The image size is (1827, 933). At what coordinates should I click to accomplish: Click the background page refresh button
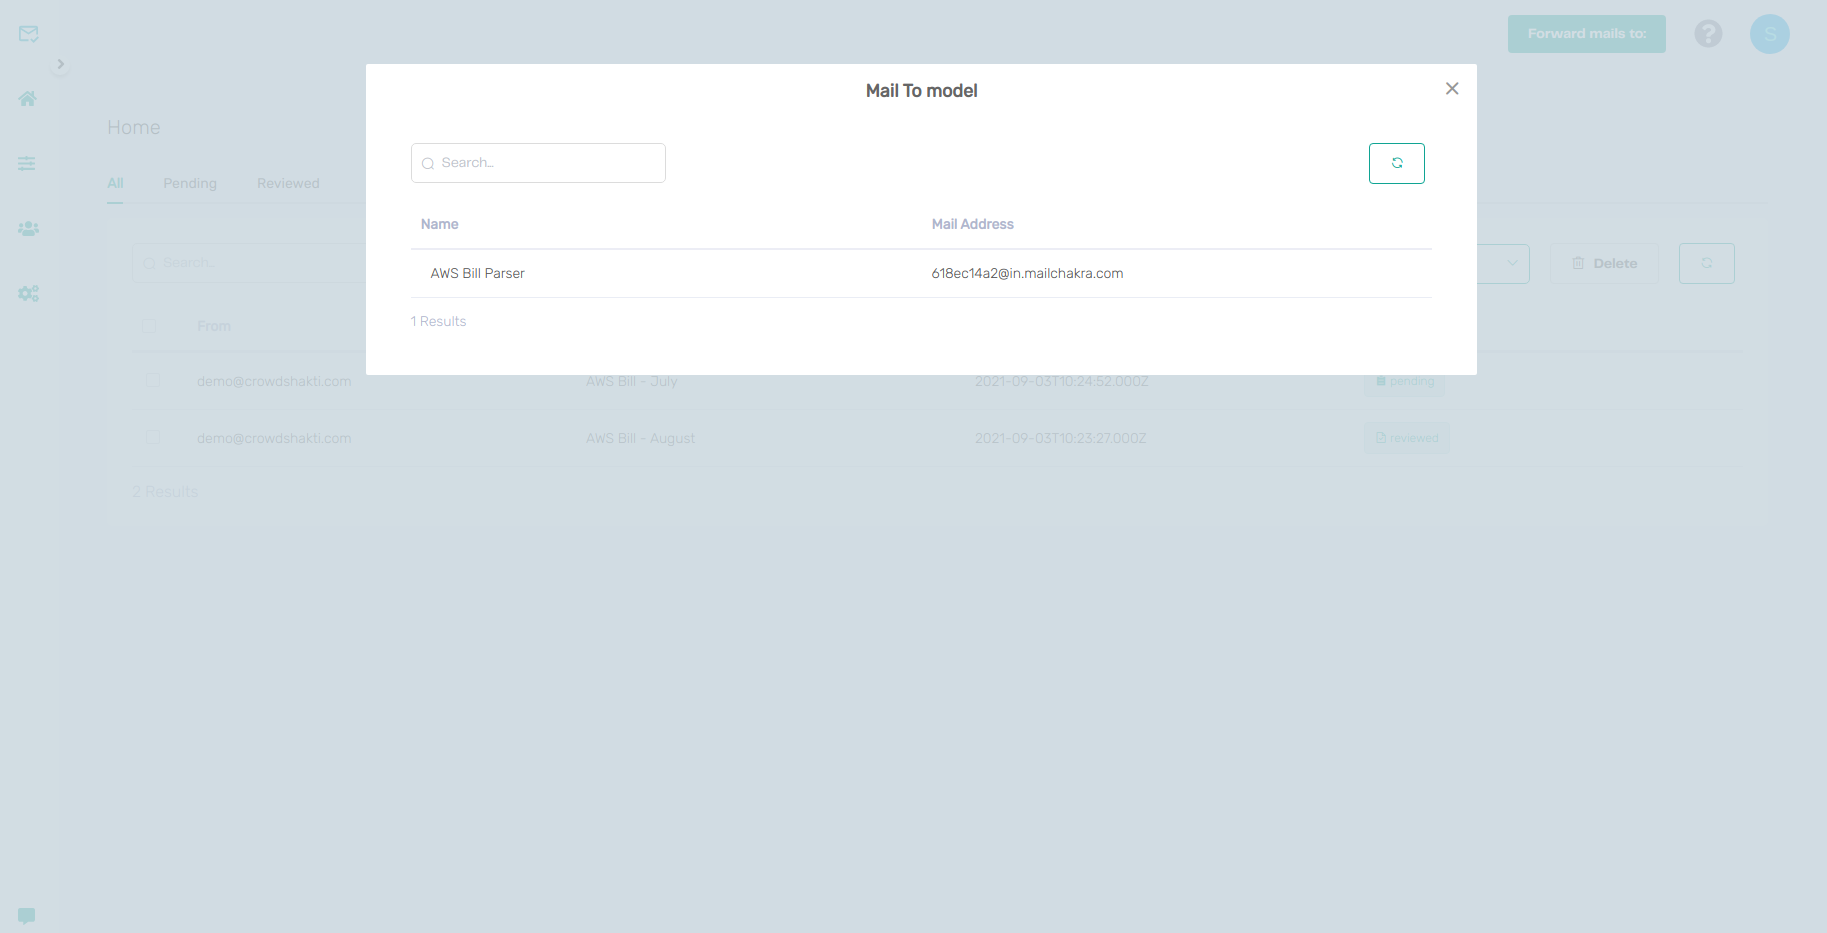click(1706, 263)
